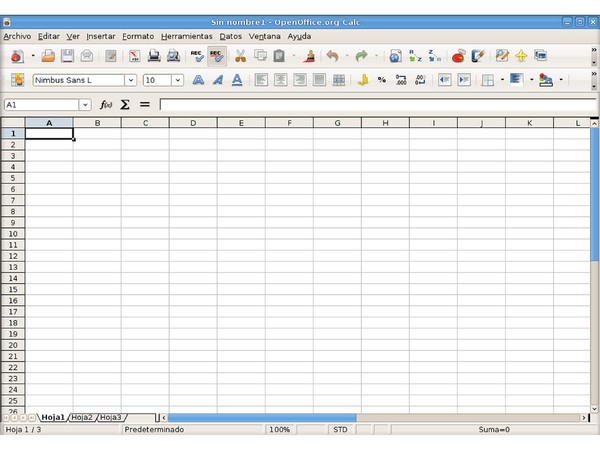Save the document with the floppy icon
600x450 pixels.
[67, 56]
